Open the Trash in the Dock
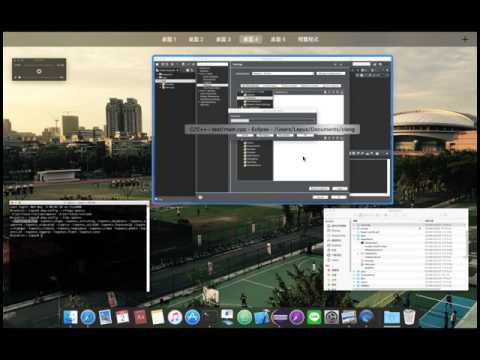 pos(409,317)
